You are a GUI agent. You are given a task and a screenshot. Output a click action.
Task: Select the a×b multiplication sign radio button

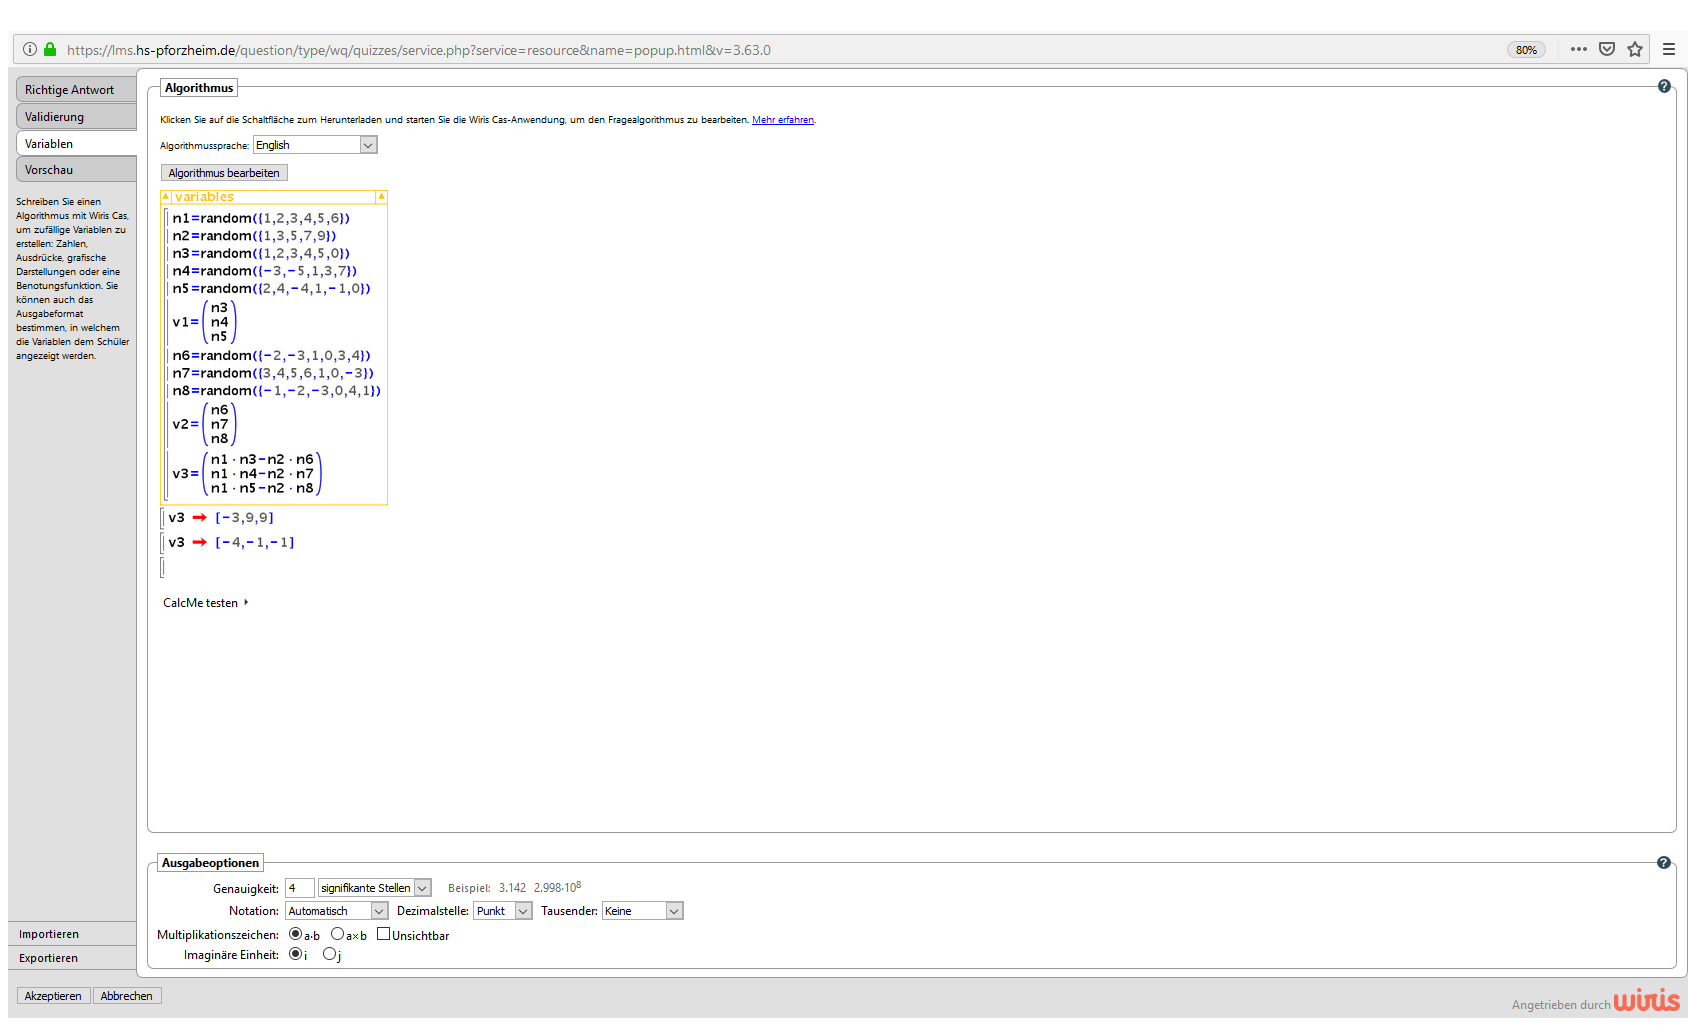338,934
